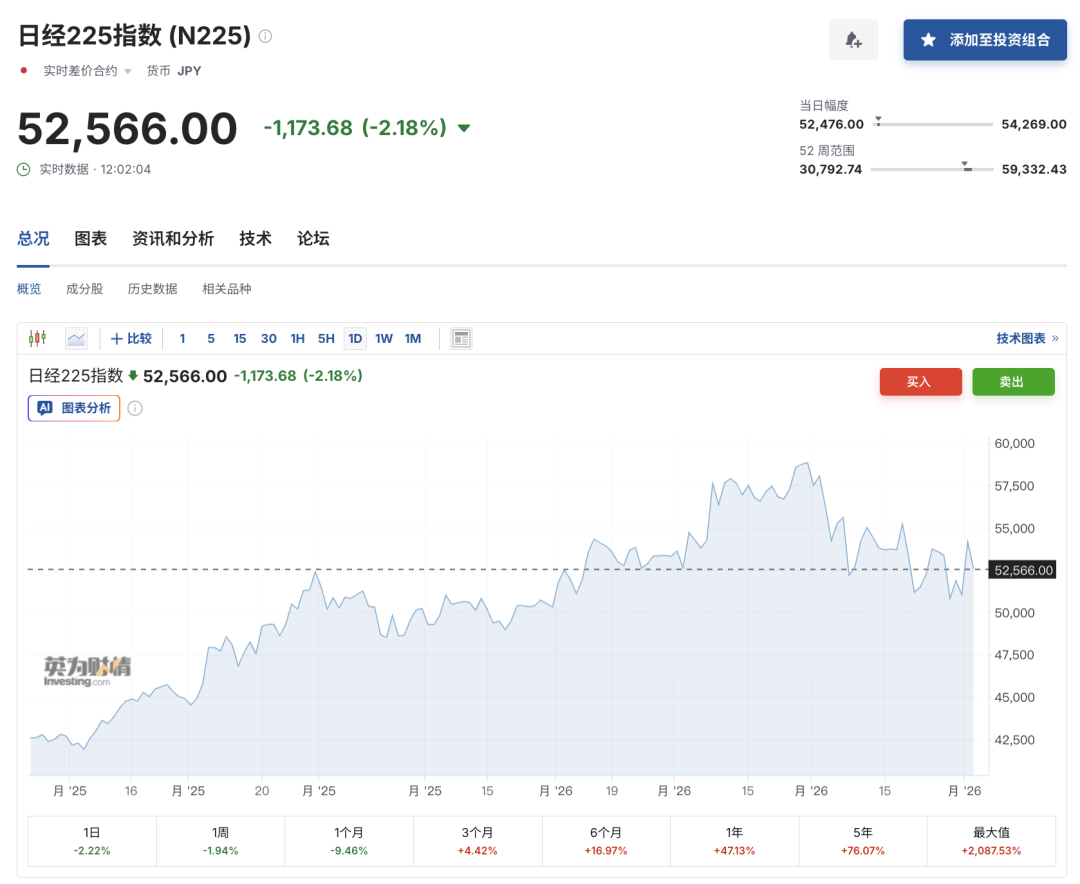Switch to the 历史数据 sub-tab

coord(152,289)
